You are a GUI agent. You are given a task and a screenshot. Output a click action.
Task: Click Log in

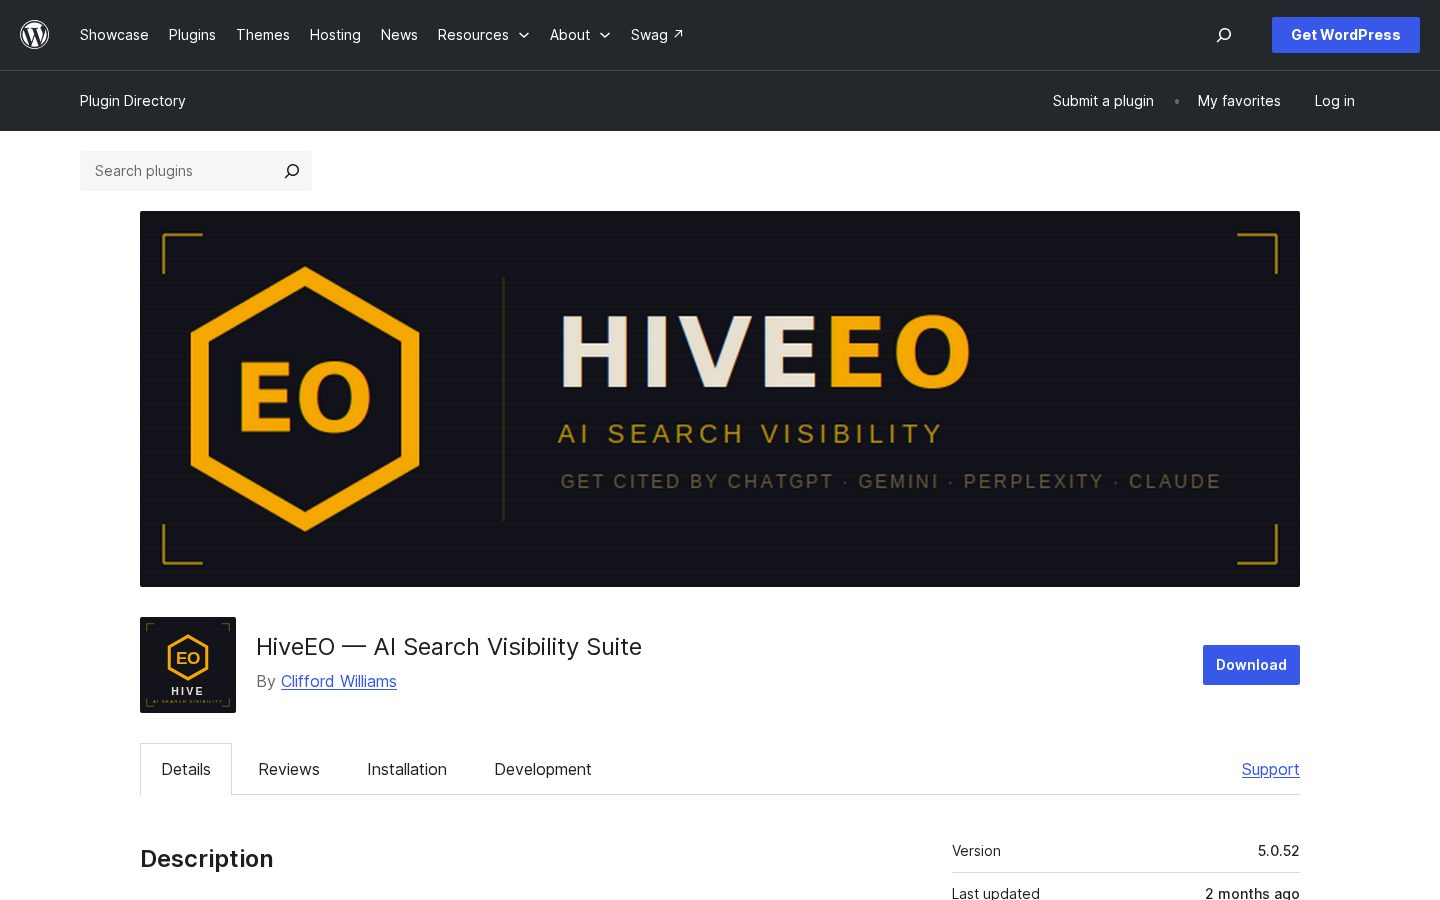click(1334, 101)
